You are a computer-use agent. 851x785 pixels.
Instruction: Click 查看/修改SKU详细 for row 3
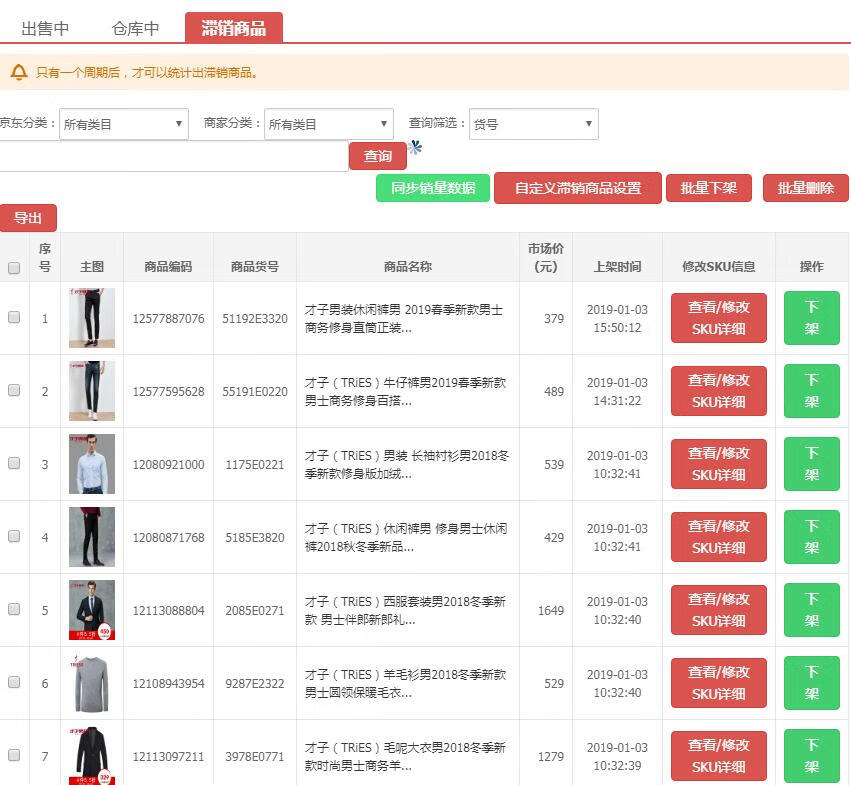point(718,464)
